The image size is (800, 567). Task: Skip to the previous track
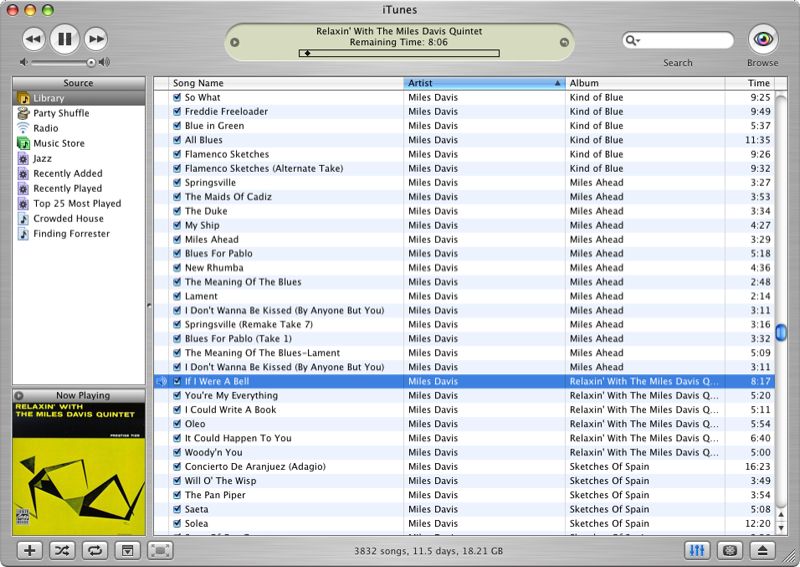point(33,39)
